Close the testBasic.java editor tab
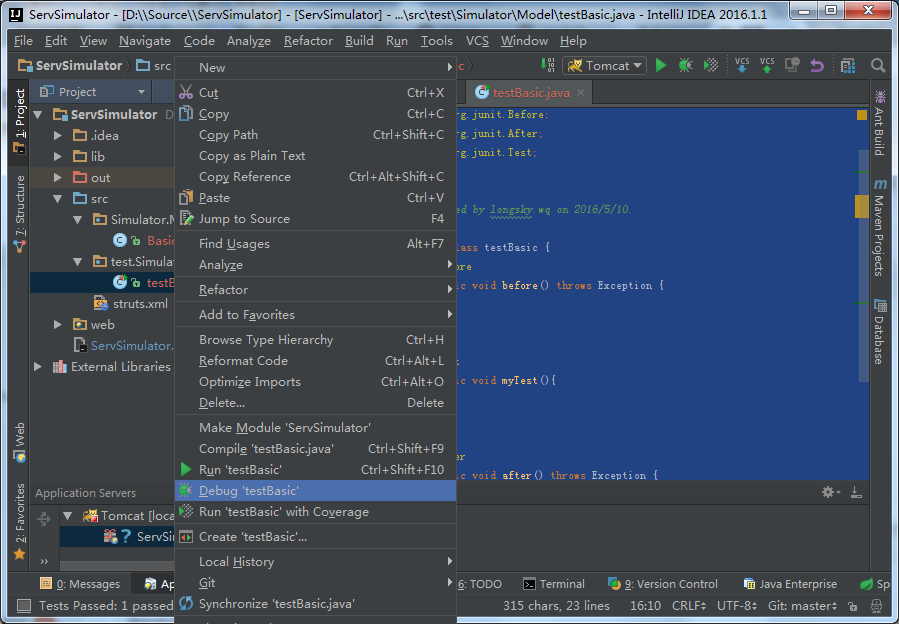Screen dimensions: 899x624 pos(580,92)
